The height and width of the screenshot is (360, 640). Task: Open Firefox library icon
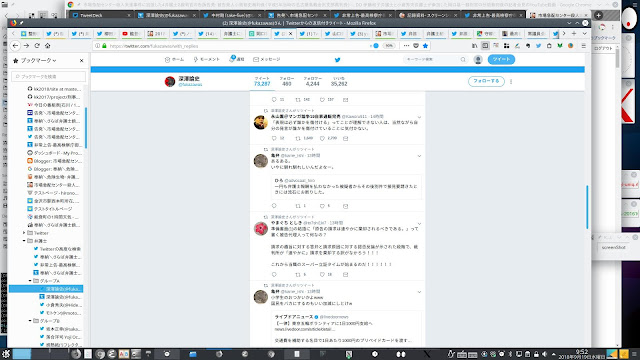(x=474, y=46)
